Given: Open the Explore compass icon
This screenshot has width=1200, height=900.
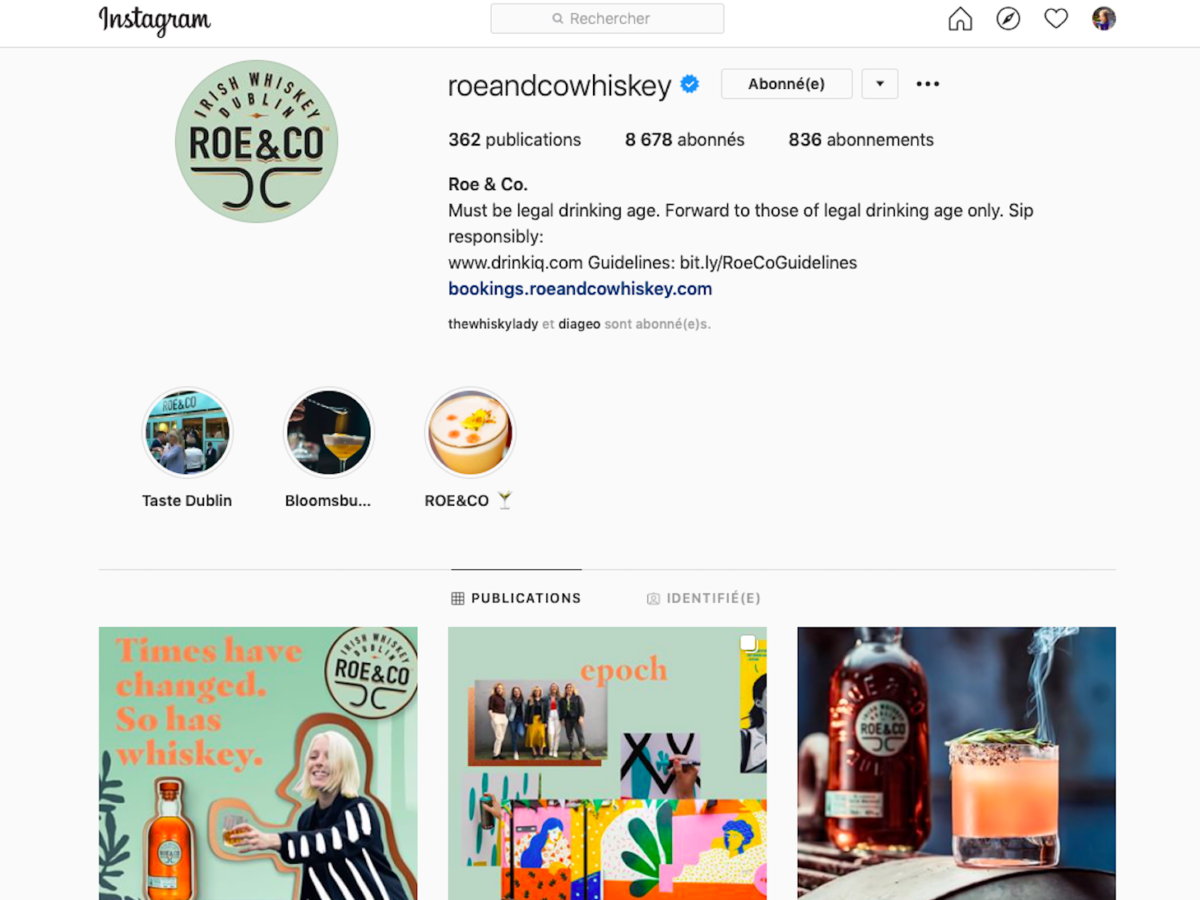Looking at the screenshot, I should (x=1008, y=19).
